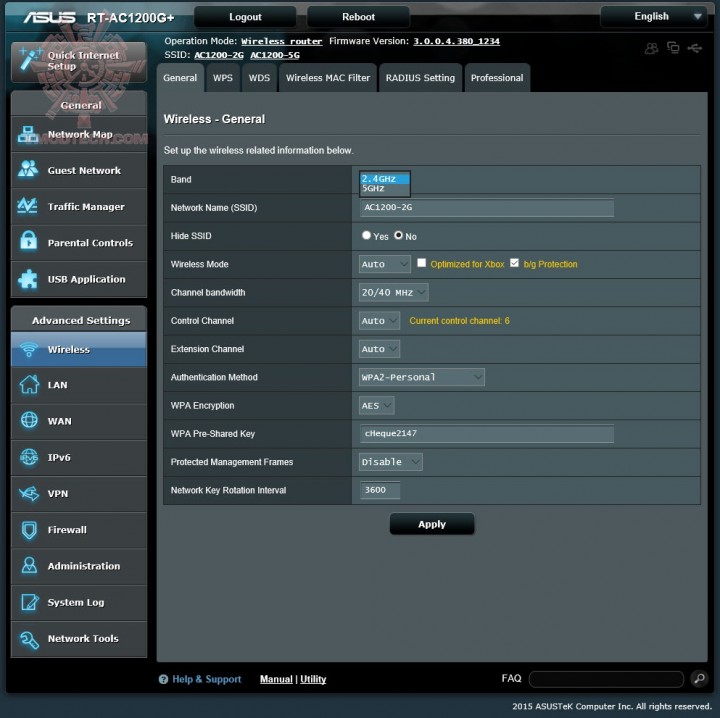Click the FAQ search magnifier icon
The image size is (720, 718).
pos(700,678)
